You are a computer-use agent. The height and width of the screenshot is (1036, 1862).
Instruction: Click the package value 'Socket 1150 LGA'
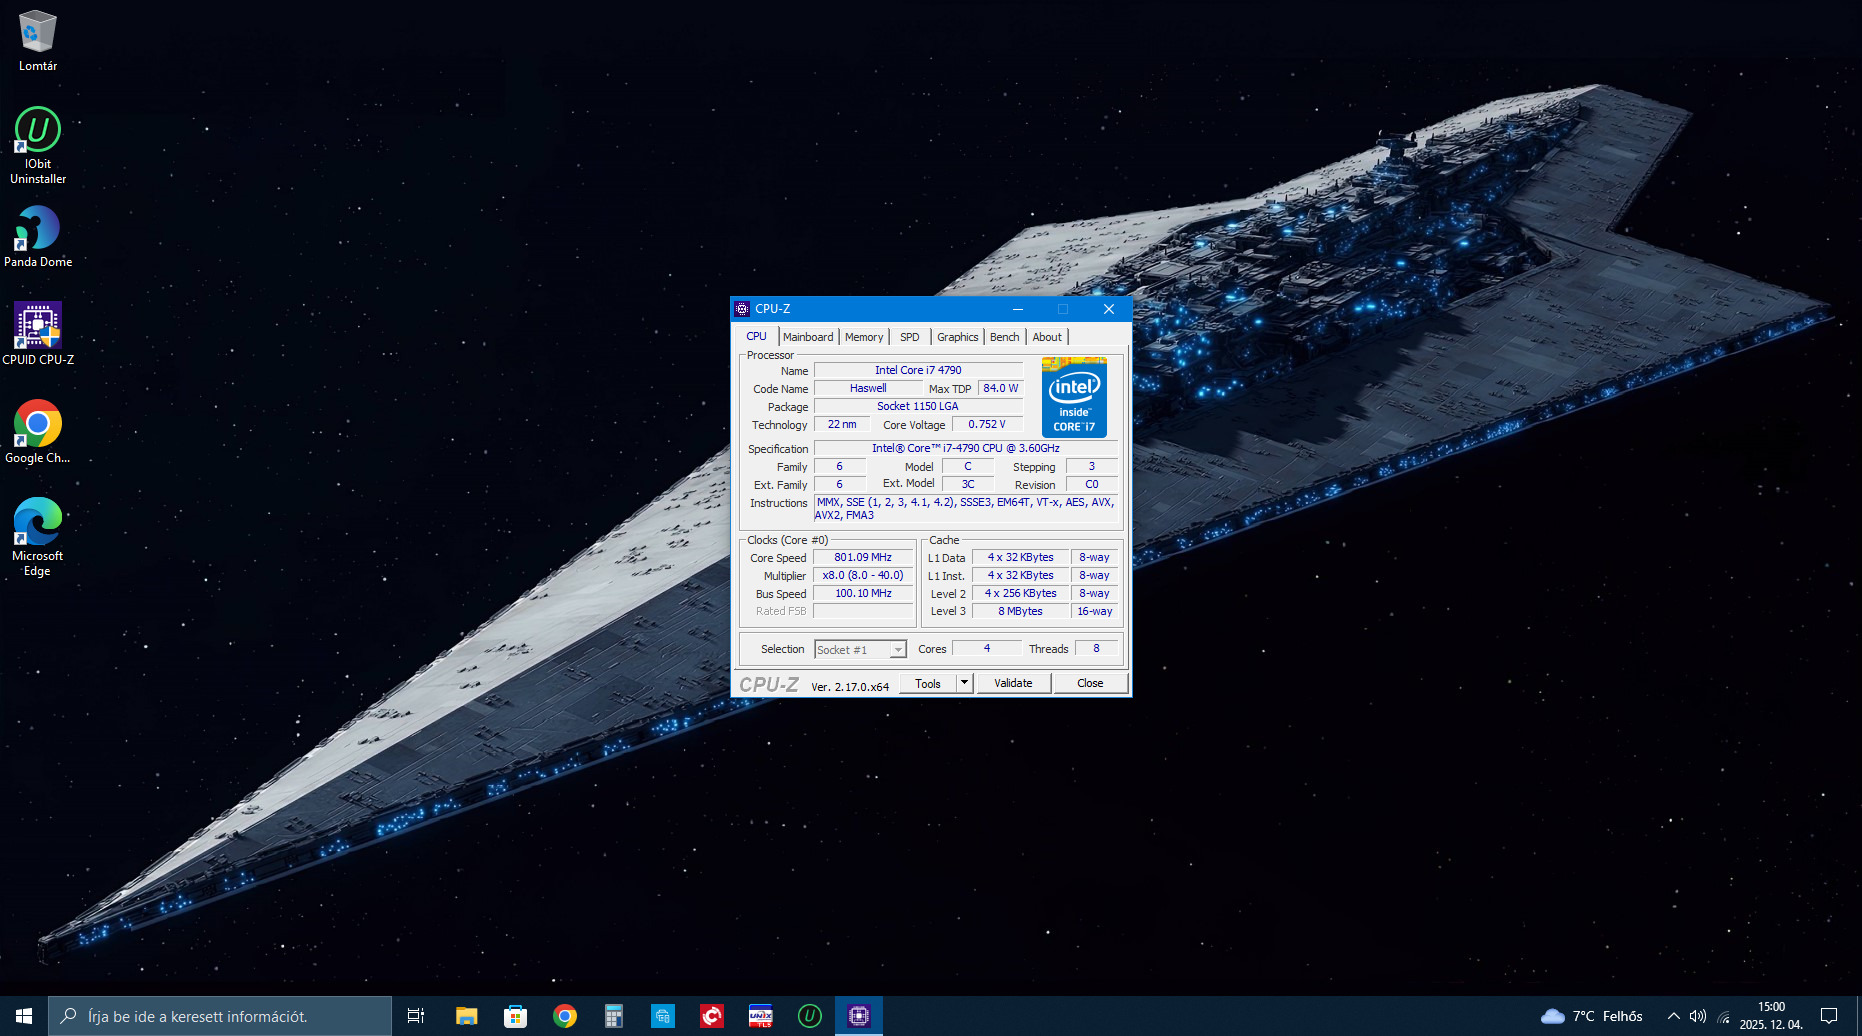tap(918, 406)
